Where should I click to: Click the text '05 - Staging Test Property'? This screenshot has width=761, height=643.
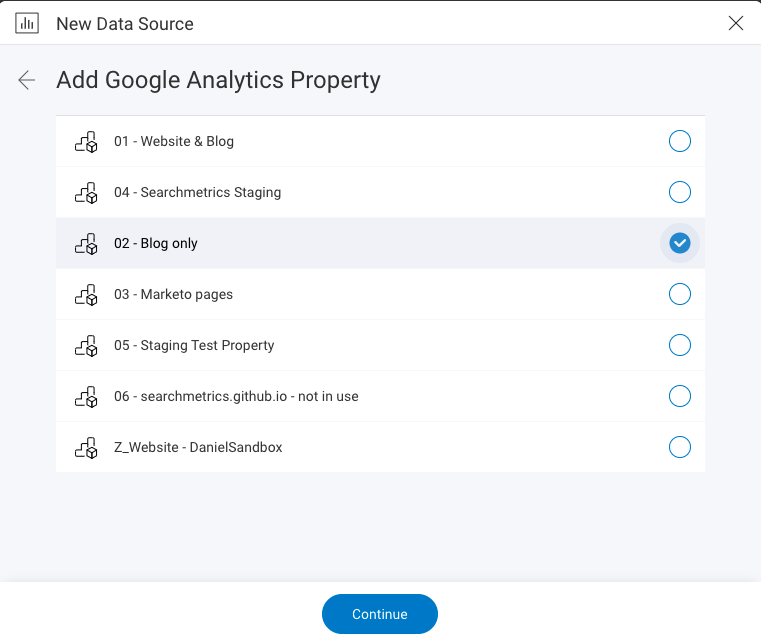194,345
